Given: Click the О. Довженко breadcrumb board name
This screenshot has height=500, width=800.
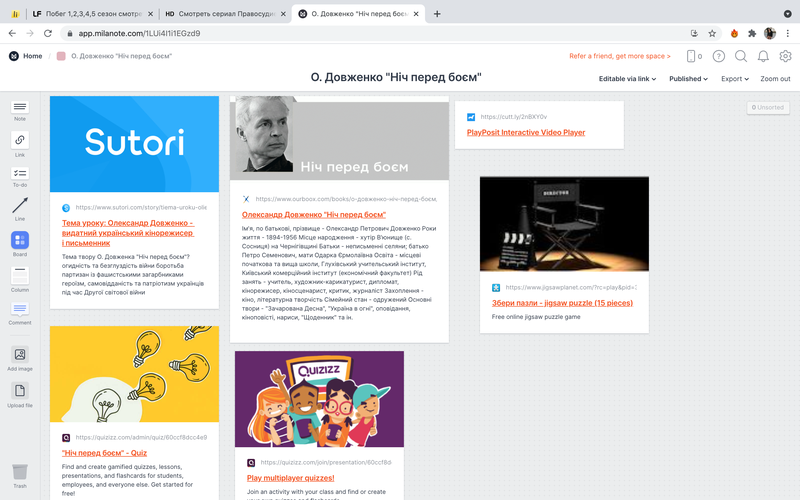Looking at the screenshot, I should (121, 56).
